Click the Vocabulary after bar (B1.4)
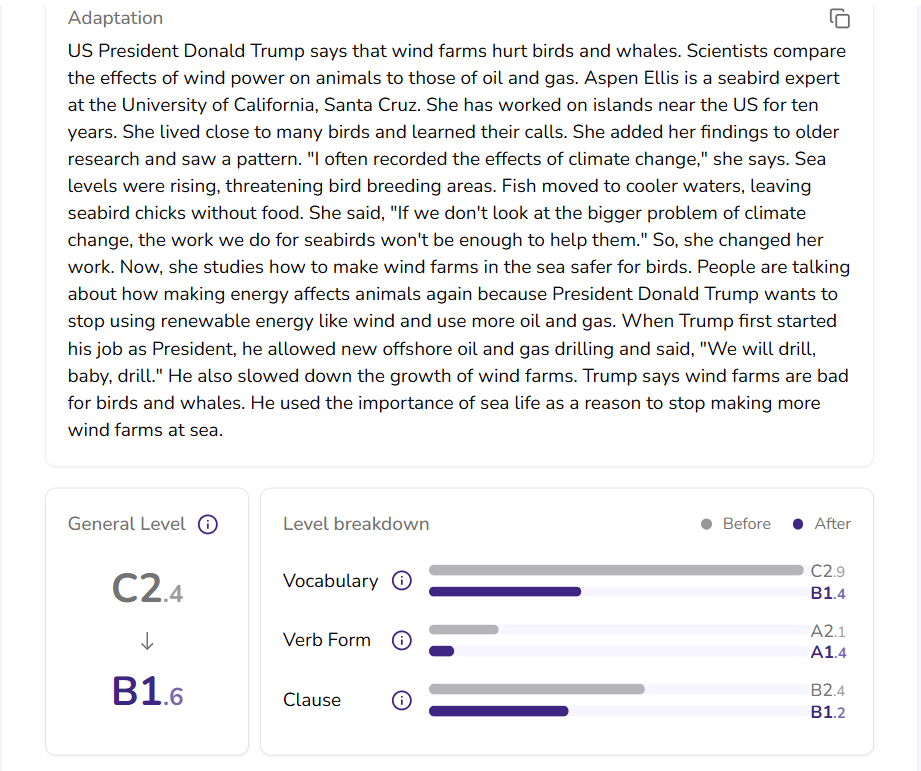The image size is (921, 771). (505, 592)
